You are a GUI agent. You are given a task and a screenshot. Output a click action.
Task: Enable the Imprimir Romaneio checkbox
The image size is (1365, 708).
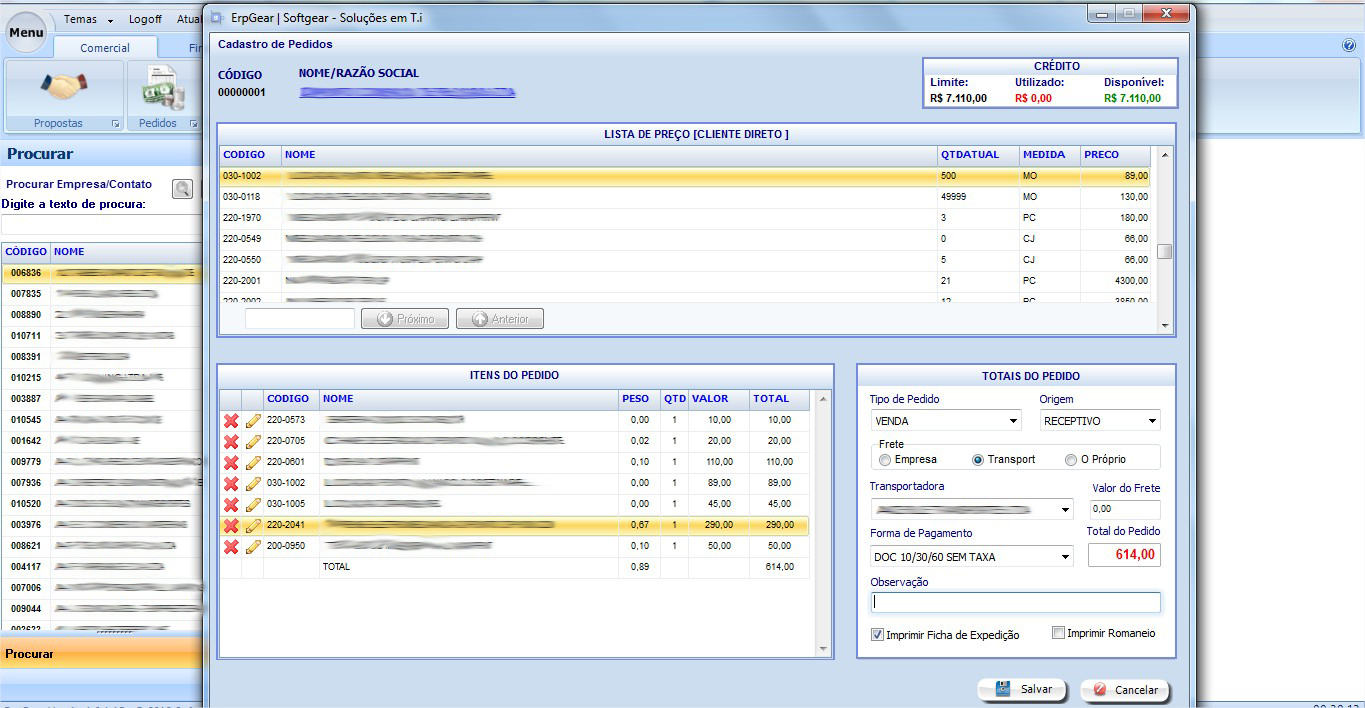1058,633
